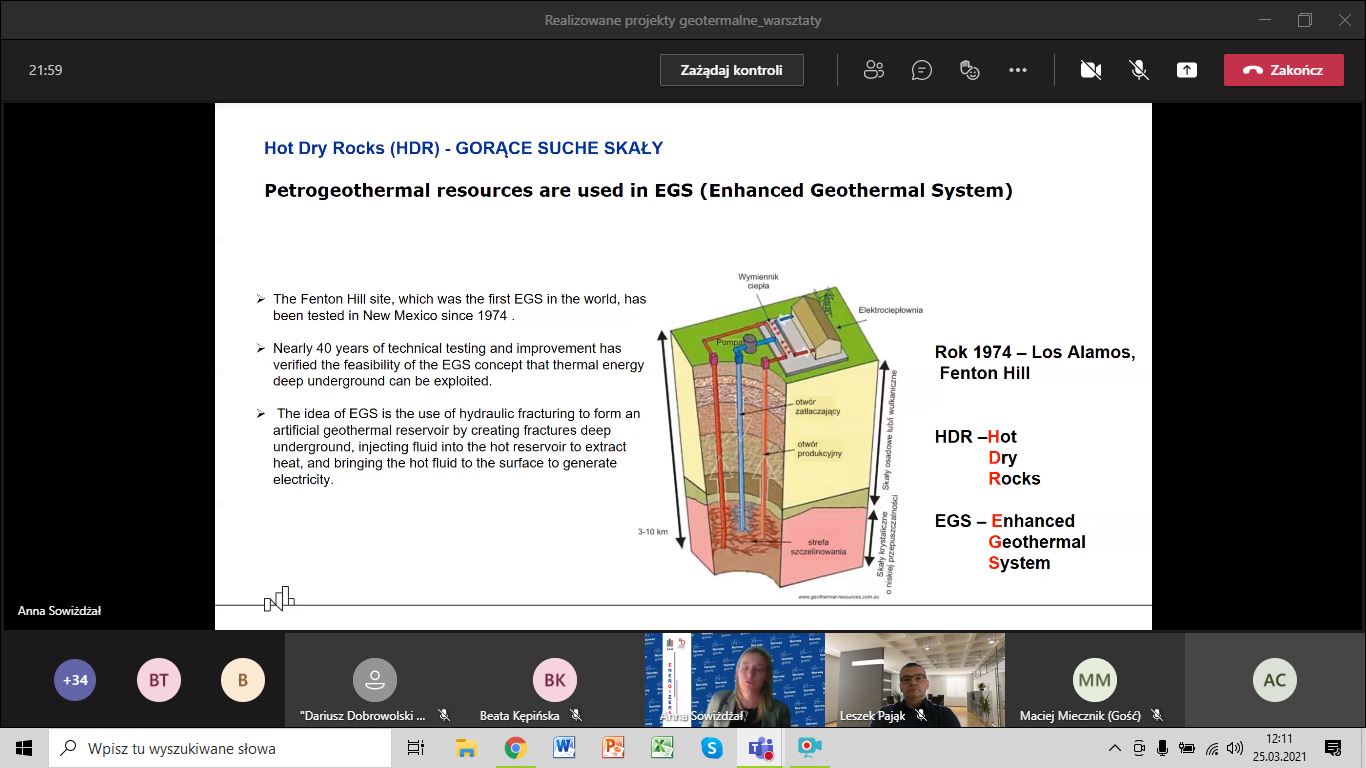This screenshot has width=1366, height=768.
Task: Click the Meet Now tray icon
Action: pos(1140,748)
